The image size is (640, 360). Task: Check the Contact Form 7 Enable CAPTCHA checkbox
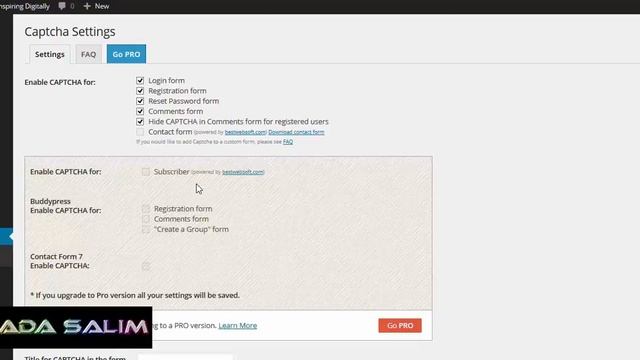146,266
